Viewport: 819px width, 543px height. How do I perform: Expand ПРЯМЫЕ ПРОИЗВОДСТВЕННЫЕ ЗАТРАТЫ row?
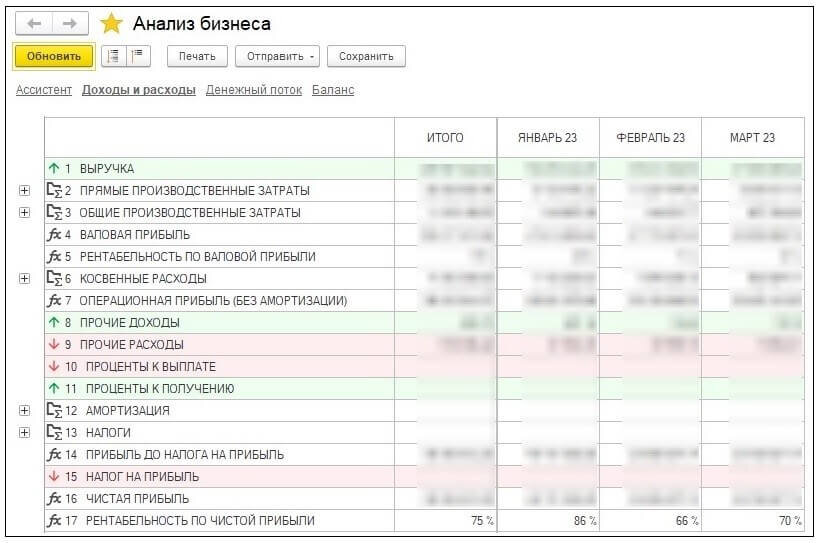pos(25,191)
